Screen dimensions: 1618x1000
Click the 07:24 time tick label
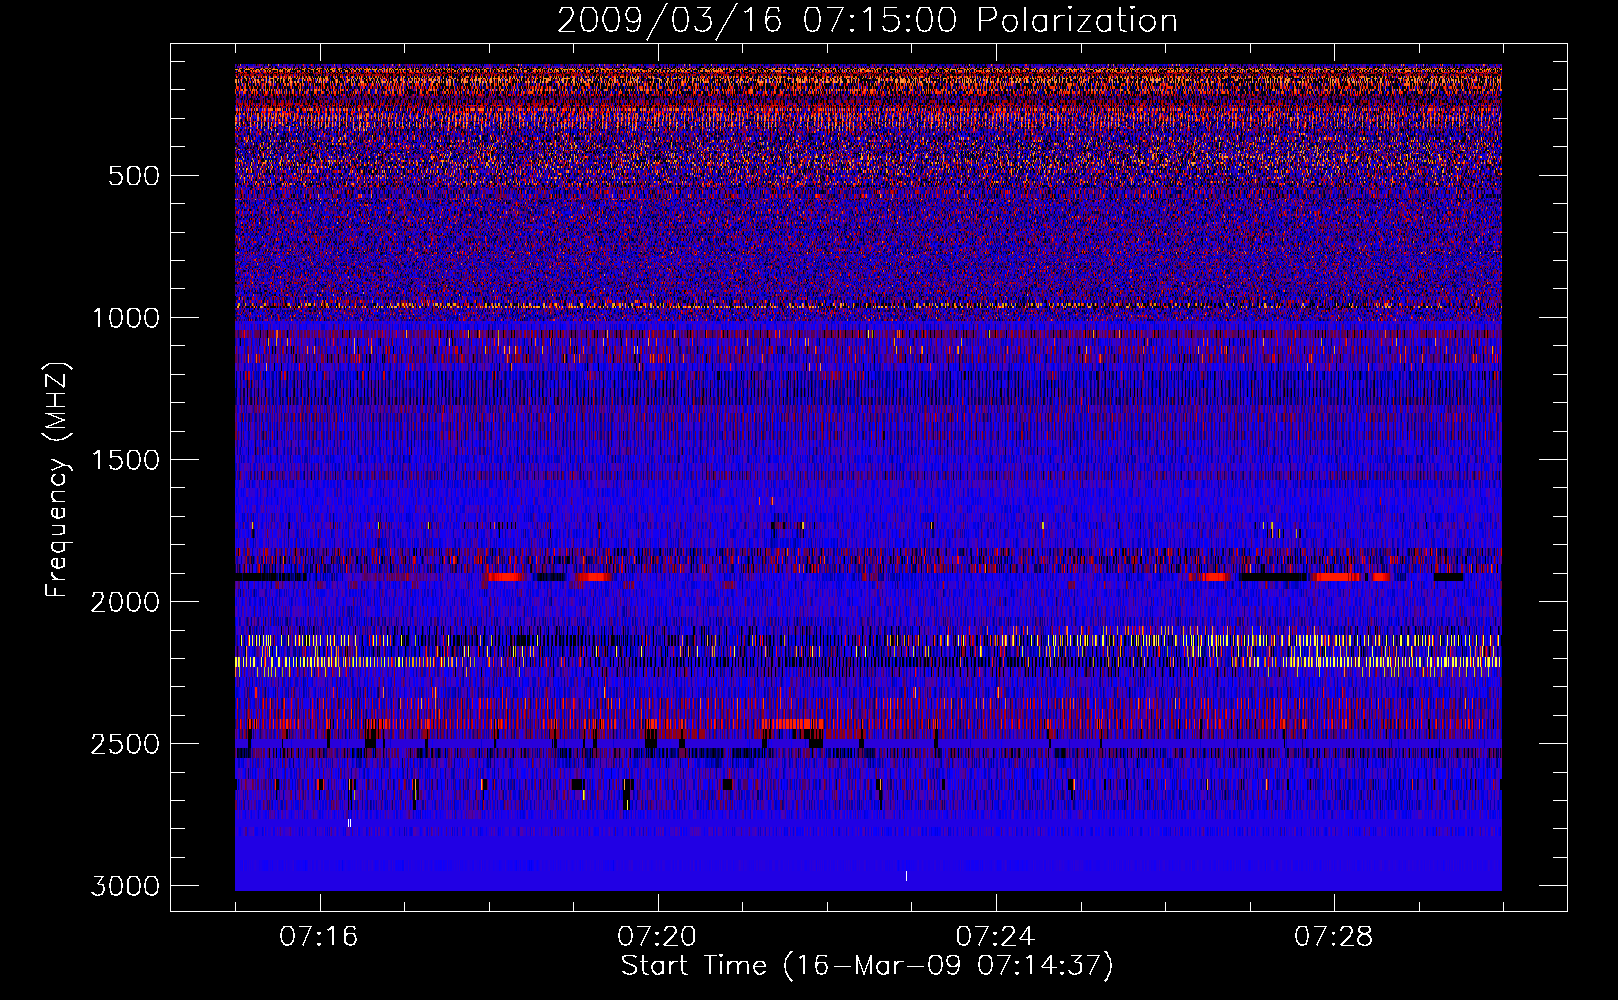click(x=996, y=937)
